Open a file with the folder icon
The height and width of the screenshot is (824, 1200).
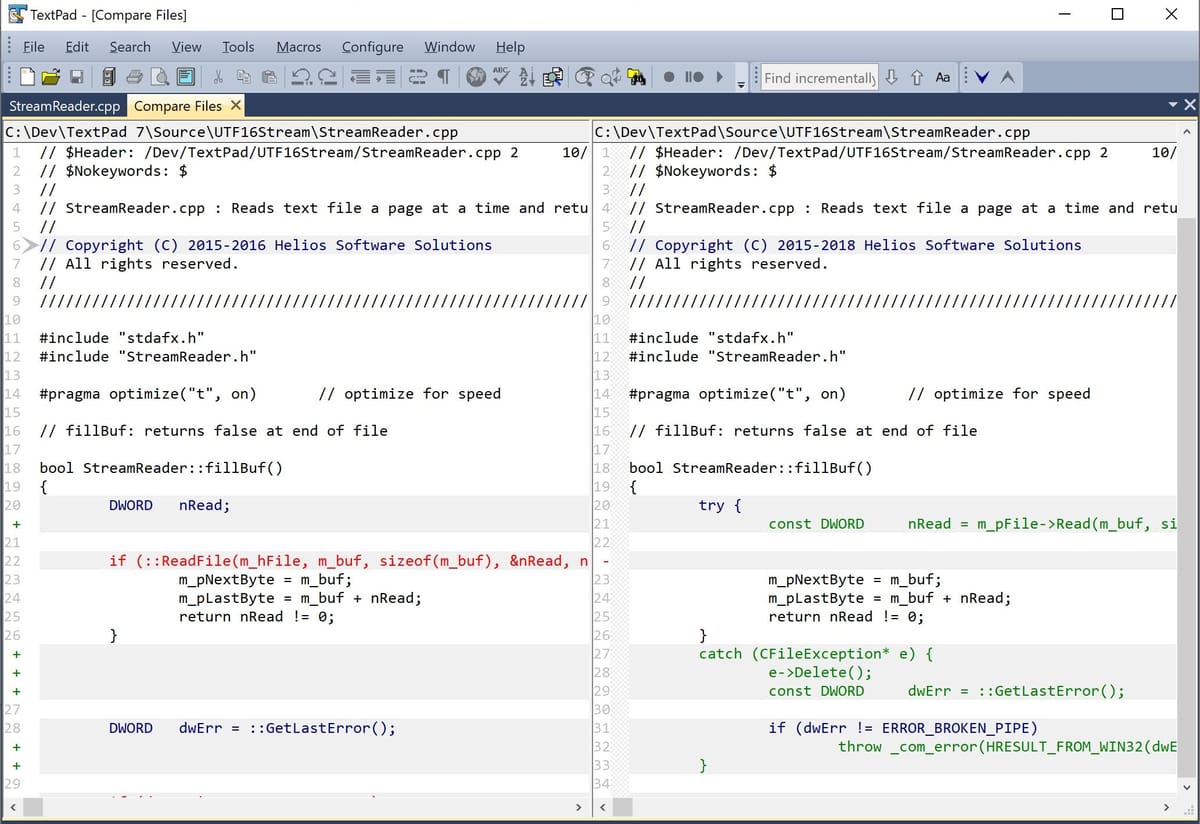(x=50, y=77)
